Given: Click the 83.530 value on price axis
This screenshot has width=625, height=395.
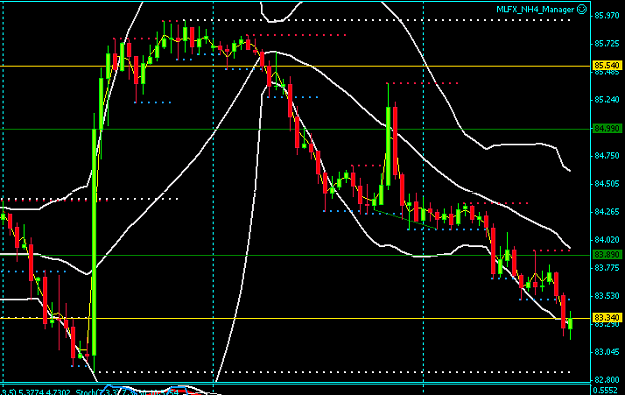Looking at the screenshot, I should 607,296.
